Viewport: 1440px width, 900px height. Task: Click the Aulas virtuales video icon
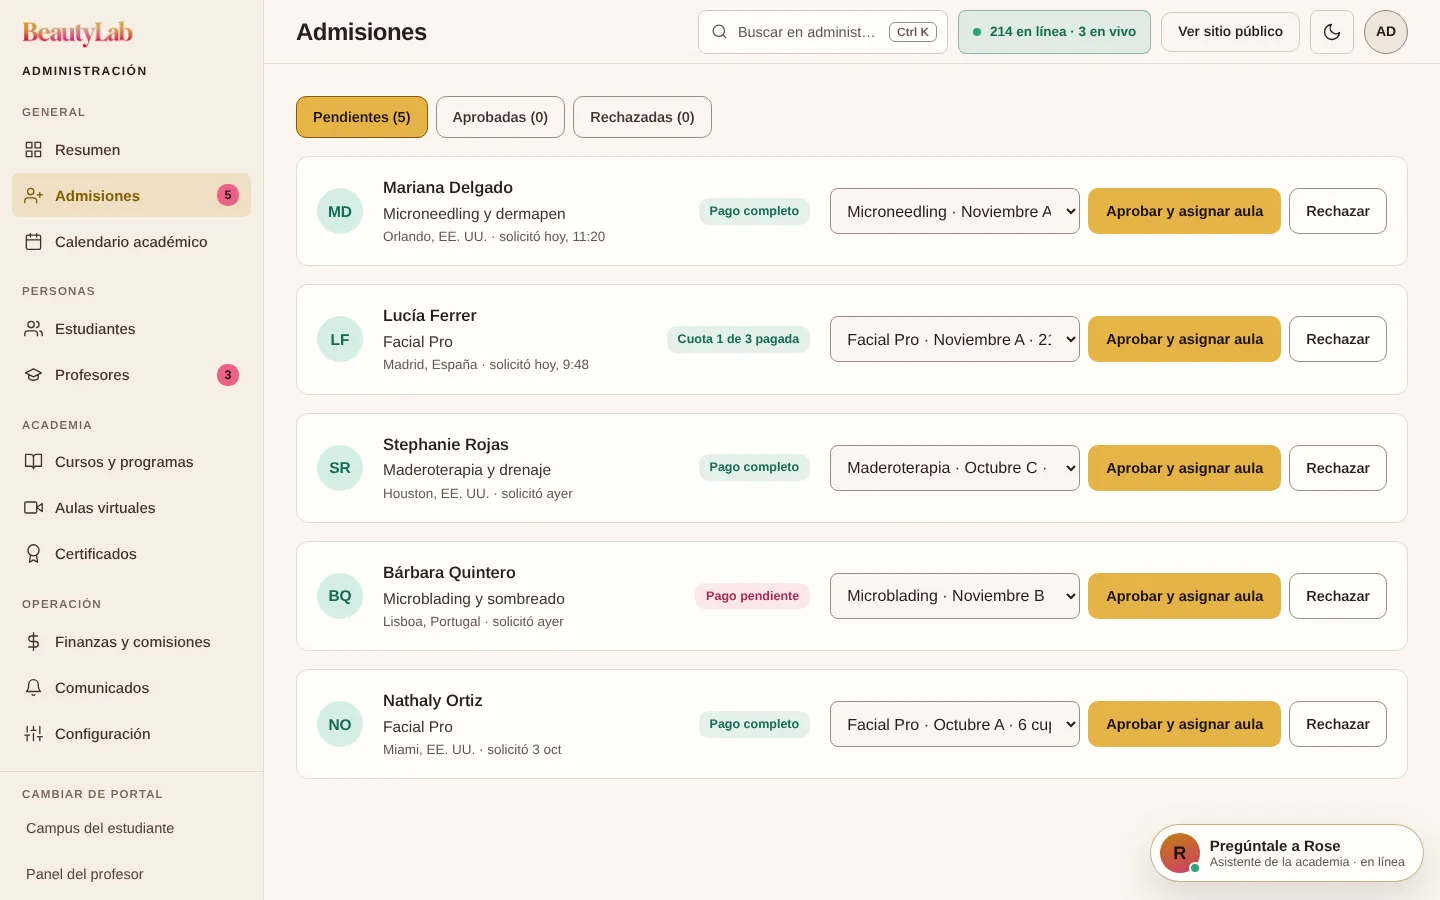click(33, 508)
